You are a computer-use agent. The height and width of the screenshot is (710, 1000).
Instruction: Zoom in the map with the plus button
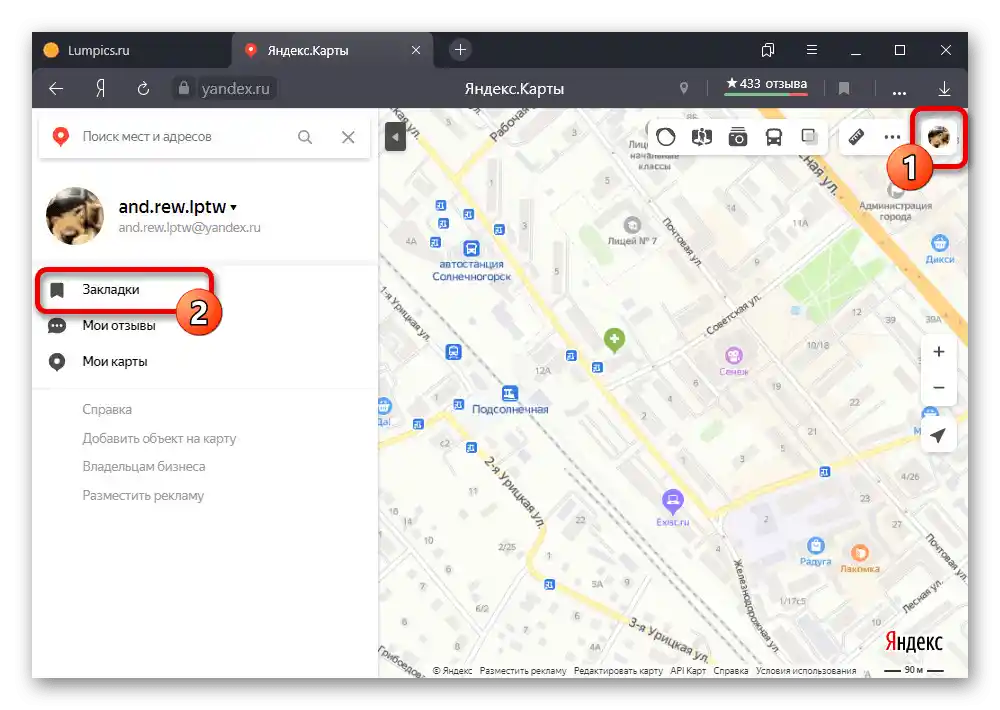938,351
